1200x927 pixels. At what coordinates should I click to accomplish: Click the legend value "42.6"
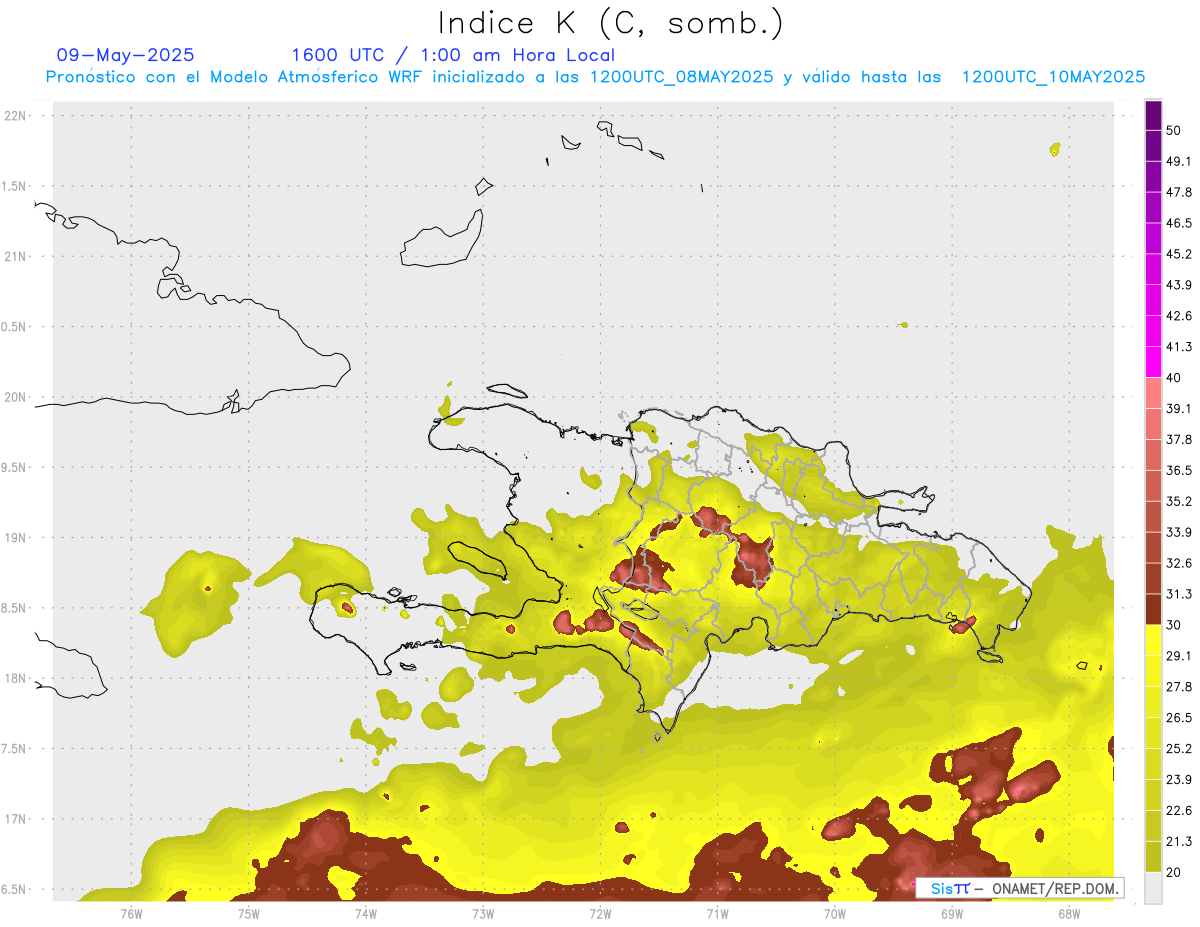pyautogui.click(x=1180, y=316)
